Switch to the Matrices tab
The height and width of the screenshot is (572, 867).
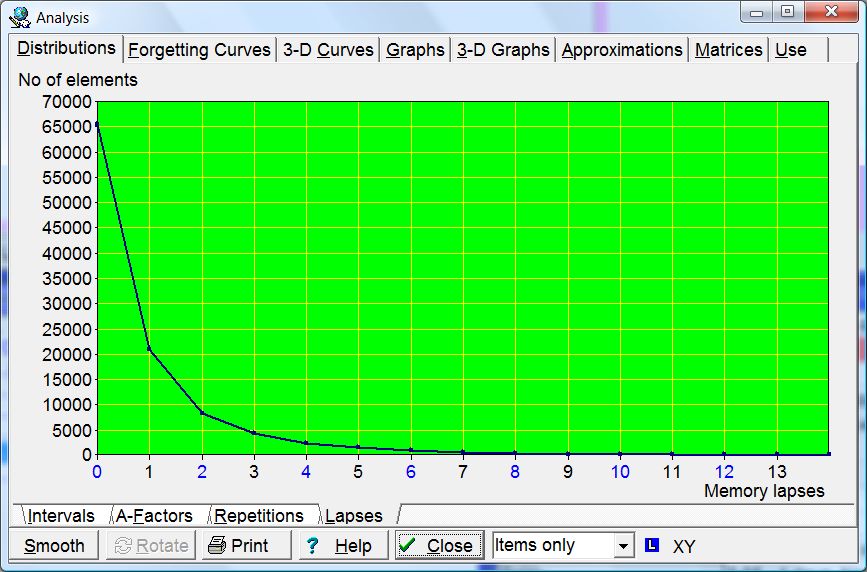click(728, 50)
